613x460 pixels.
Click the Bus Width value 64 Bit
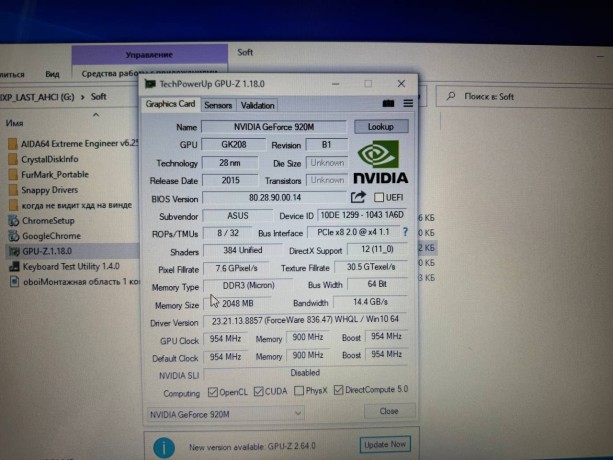tap(377, 284)
